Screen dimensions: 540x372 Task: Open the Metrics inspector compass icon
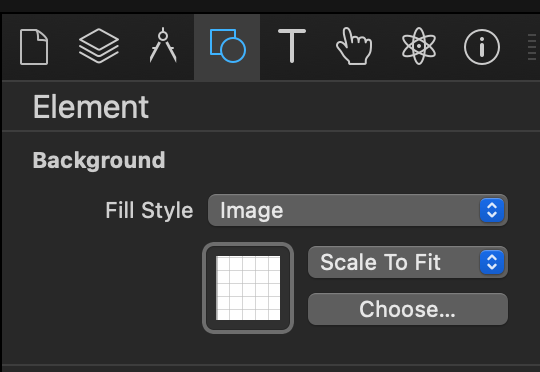tap(163, 45)
